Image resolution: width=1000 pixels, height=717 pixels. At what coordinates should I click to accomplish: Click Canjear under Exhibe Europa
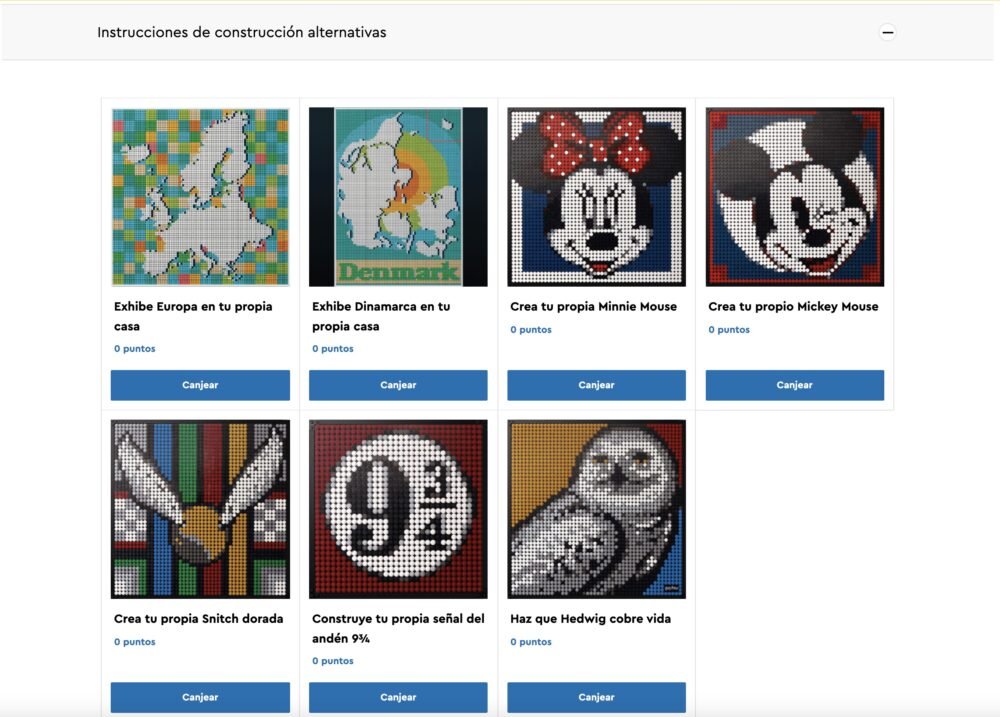(200, 385)
